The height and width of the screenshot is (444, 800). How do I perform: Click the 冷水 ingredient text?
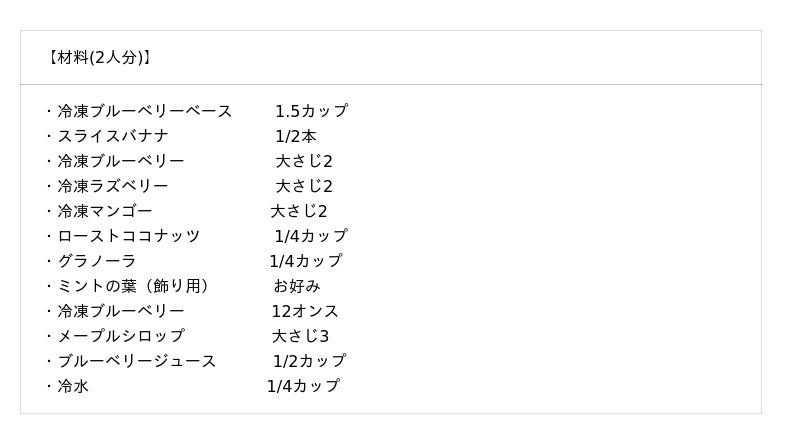(x=72, y=386)
